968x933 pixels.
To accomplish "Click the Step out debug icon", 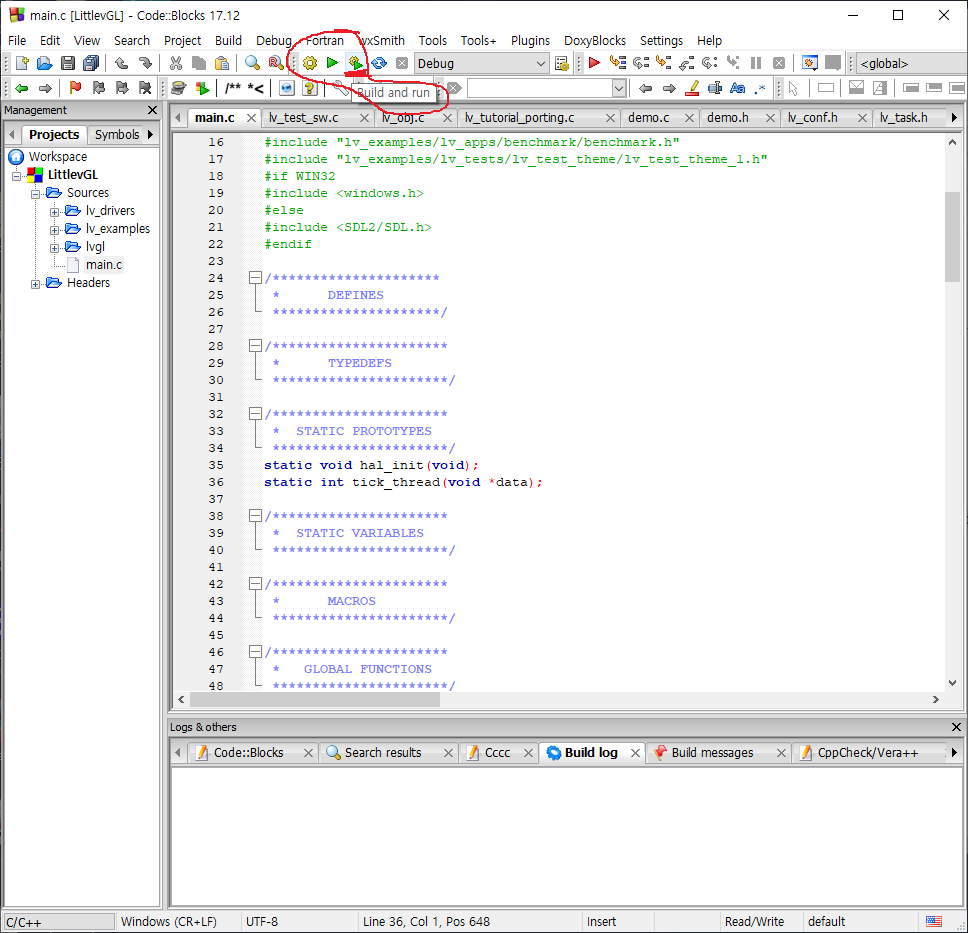I will click(686, 63).
